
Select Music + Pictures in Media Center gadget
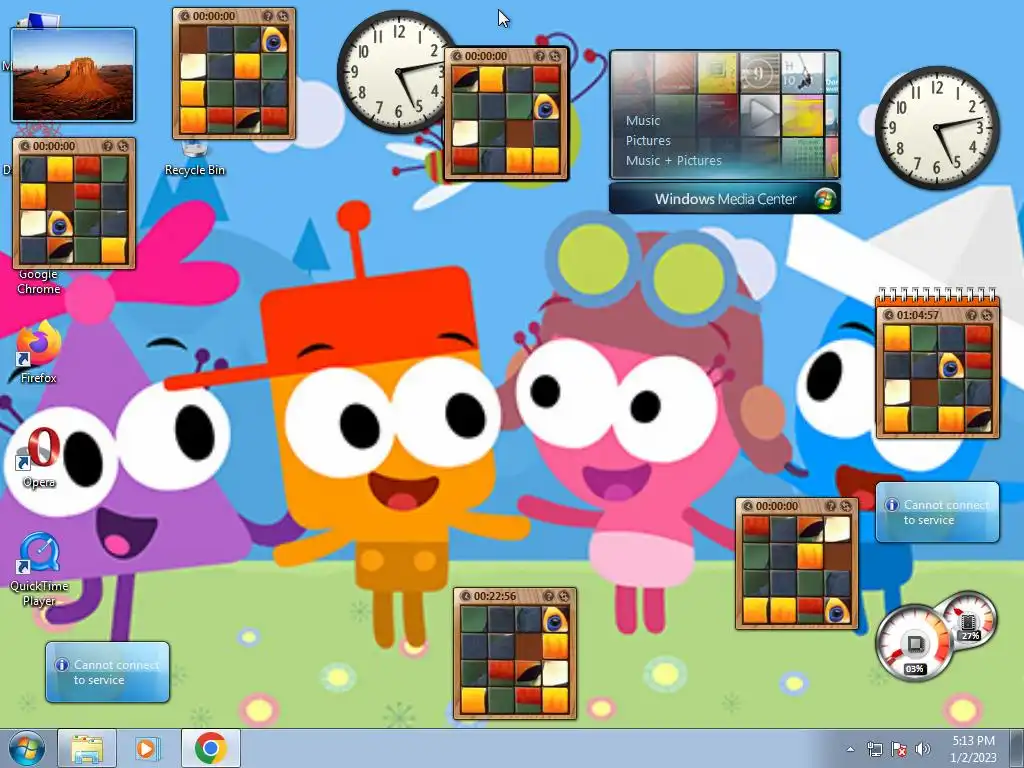pos(673,161)
